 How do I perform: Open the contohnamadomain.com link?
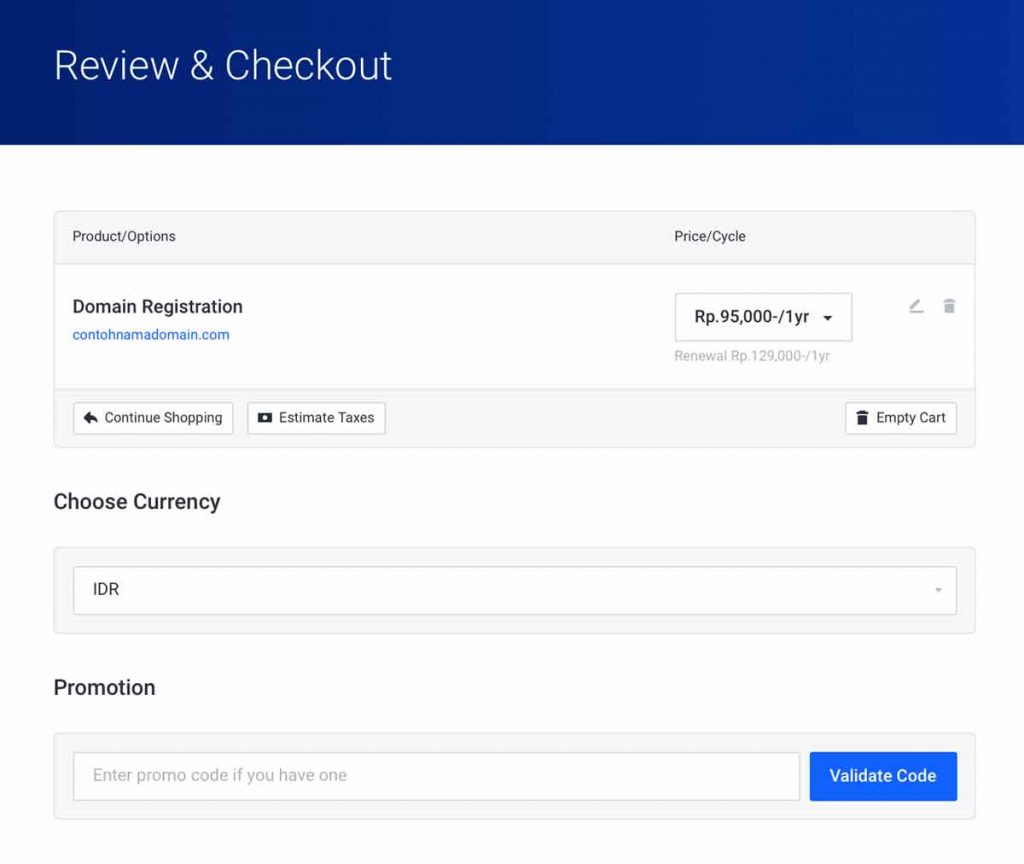pyautogui.click(x=151, y=335)
